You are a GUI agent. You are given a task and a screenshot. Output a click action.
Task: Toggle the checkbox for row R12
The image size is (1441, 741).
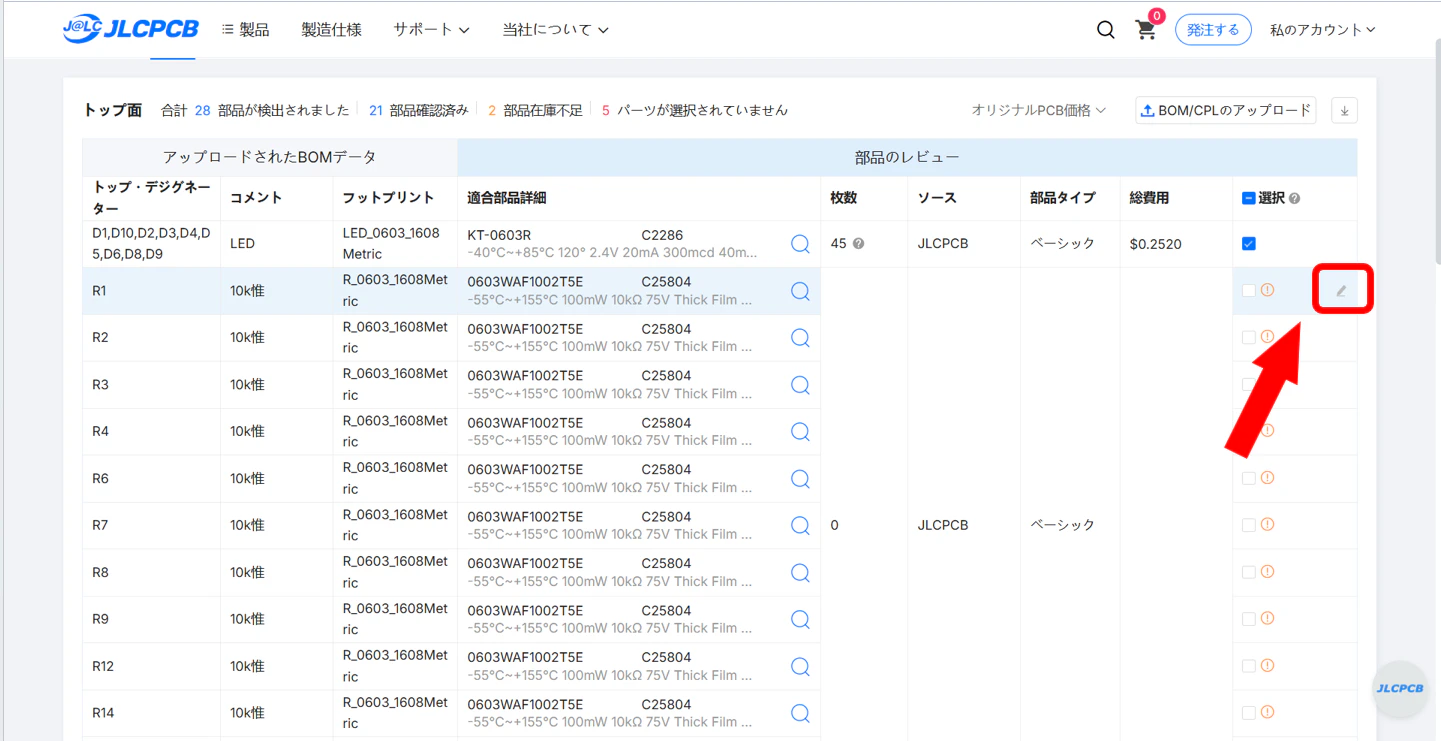(x=1248, y=666)
